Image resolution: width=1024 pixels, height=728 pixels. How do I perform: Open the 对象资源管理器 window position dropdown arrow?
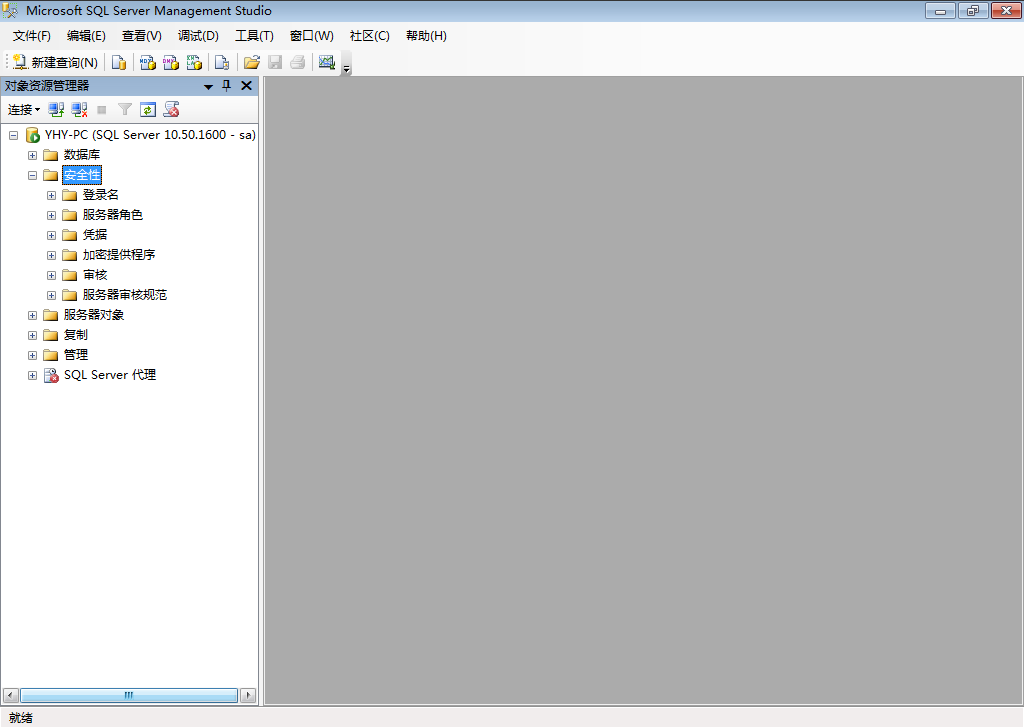pyautogui.click(x=208, y=86)
